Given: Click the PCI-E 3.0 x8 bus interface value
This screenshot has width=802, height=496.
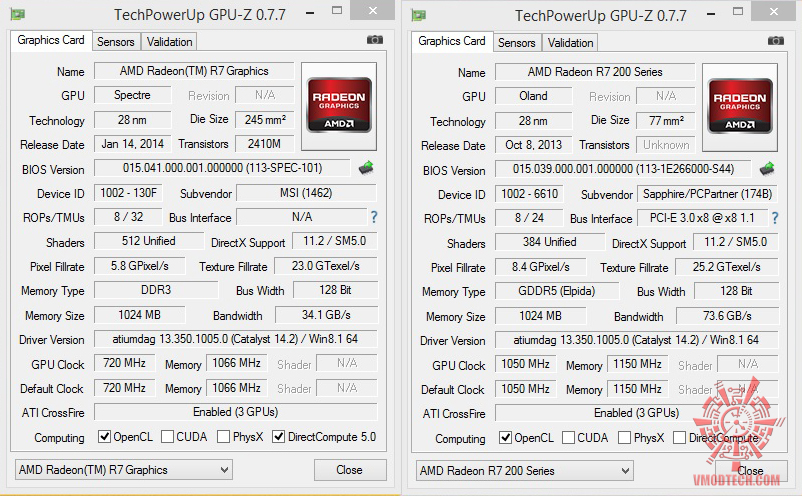Looking at the screenshot, I should (x=702, y=218).
